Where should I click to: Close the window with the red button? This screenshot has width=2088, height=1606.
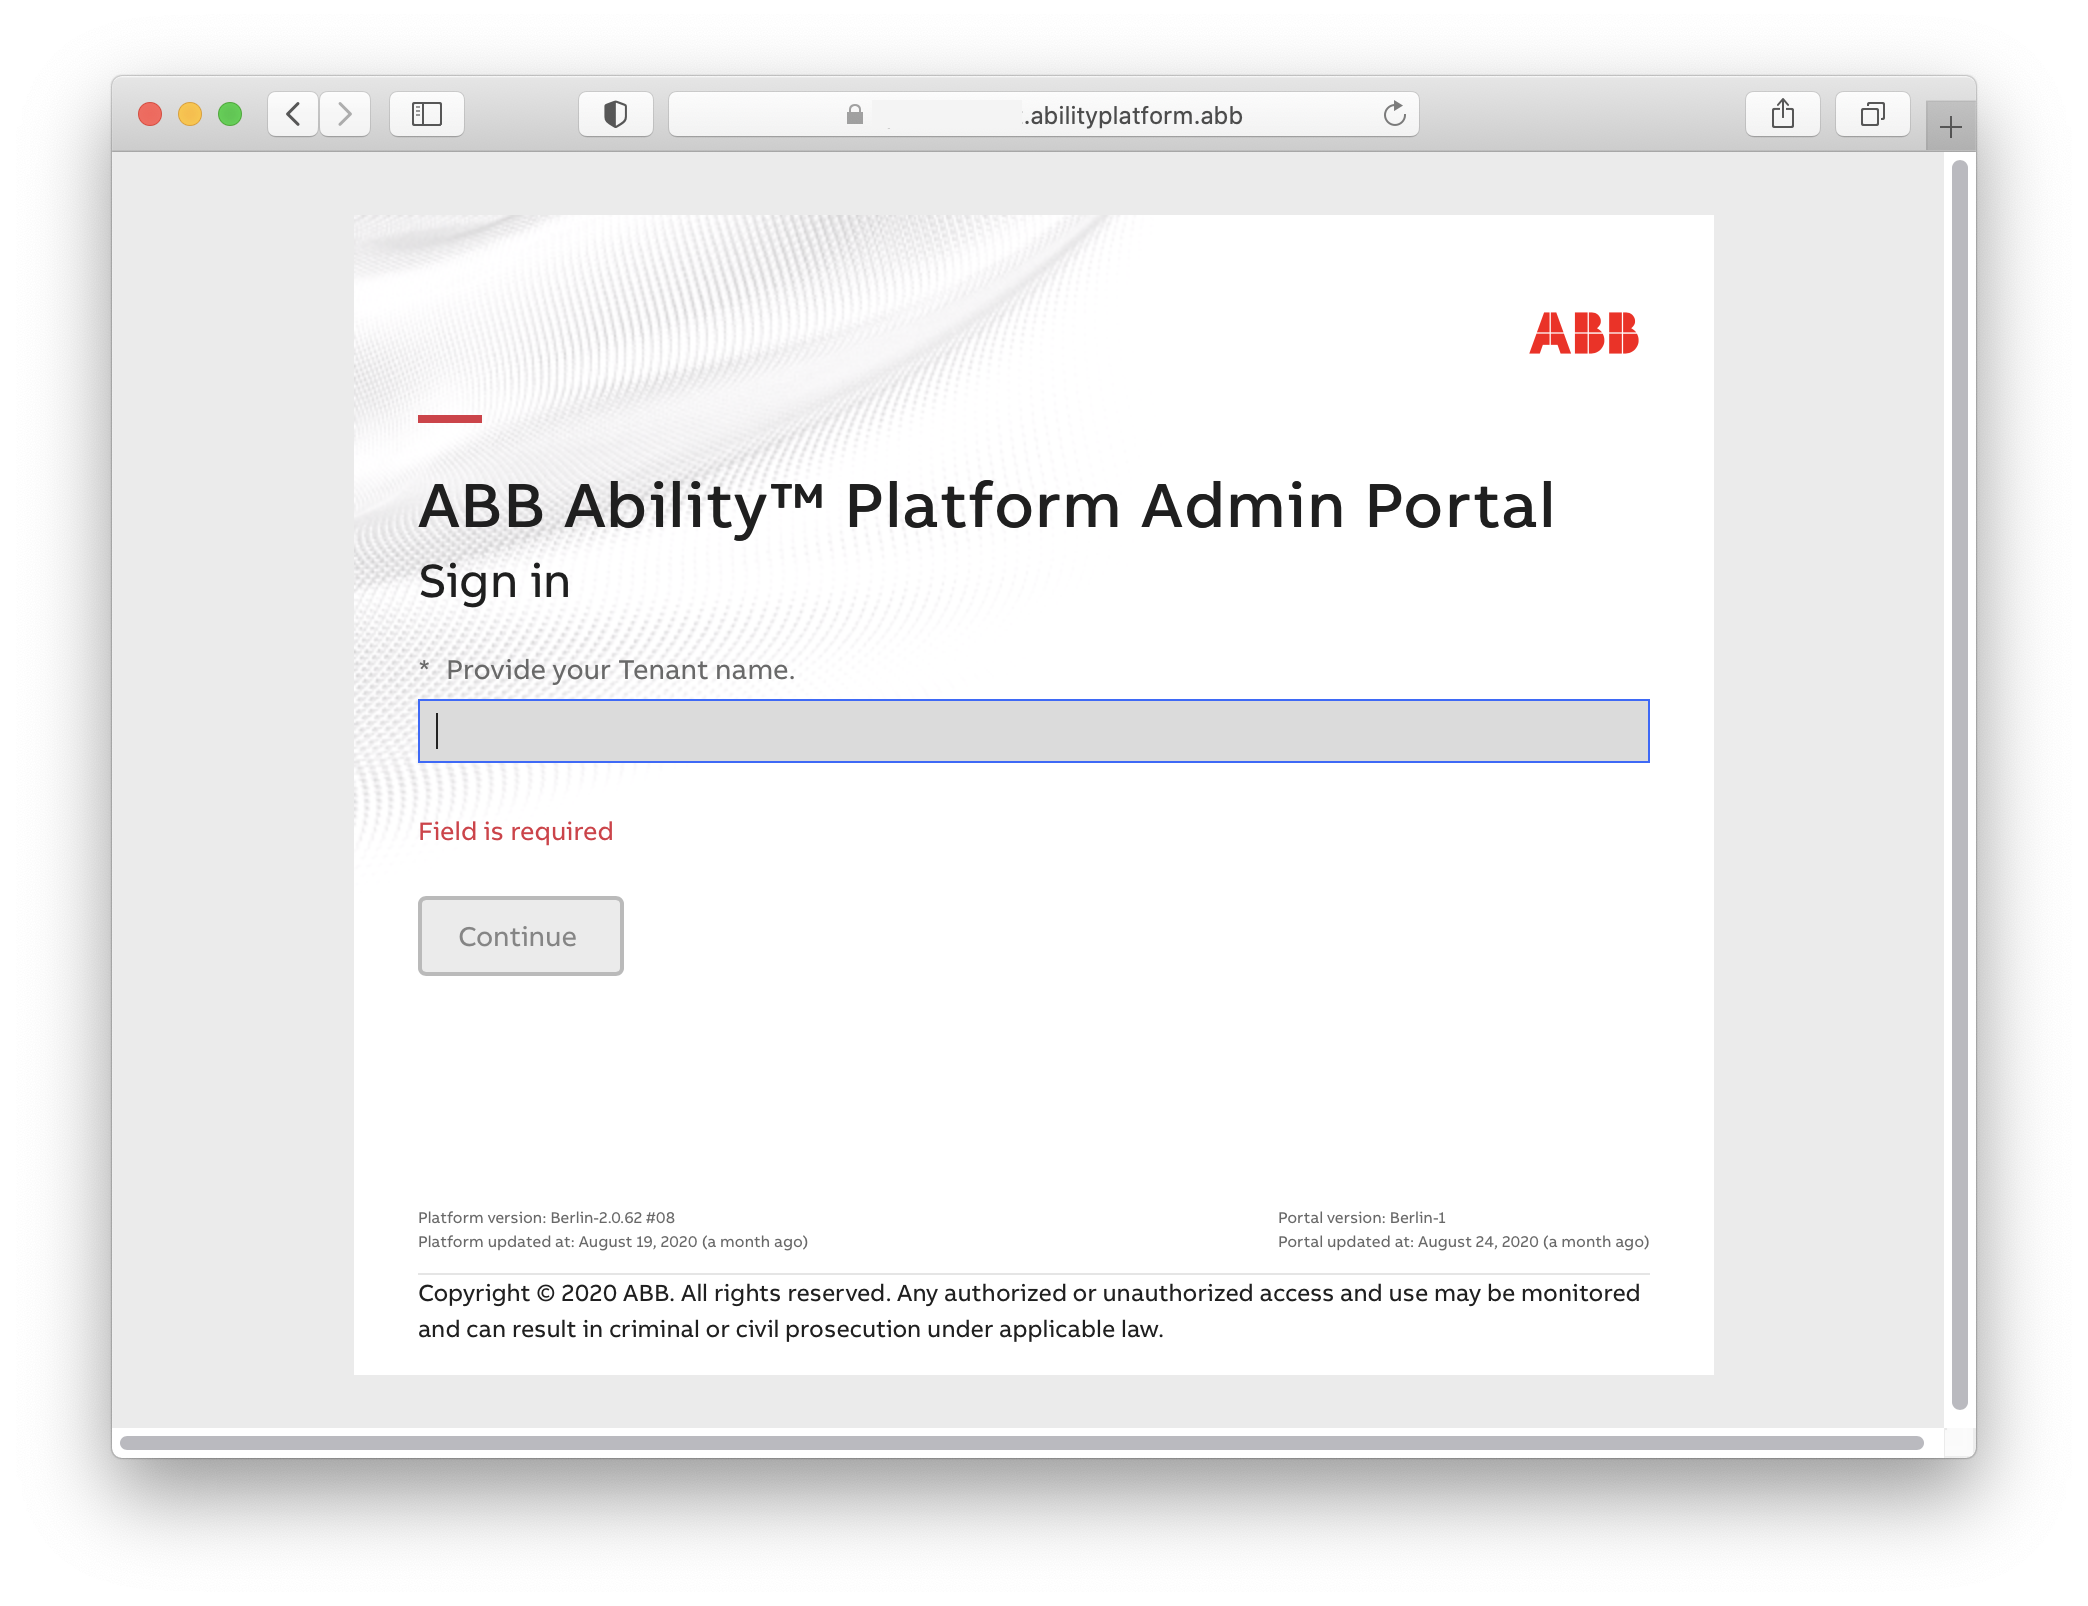[x=150, y=114]
